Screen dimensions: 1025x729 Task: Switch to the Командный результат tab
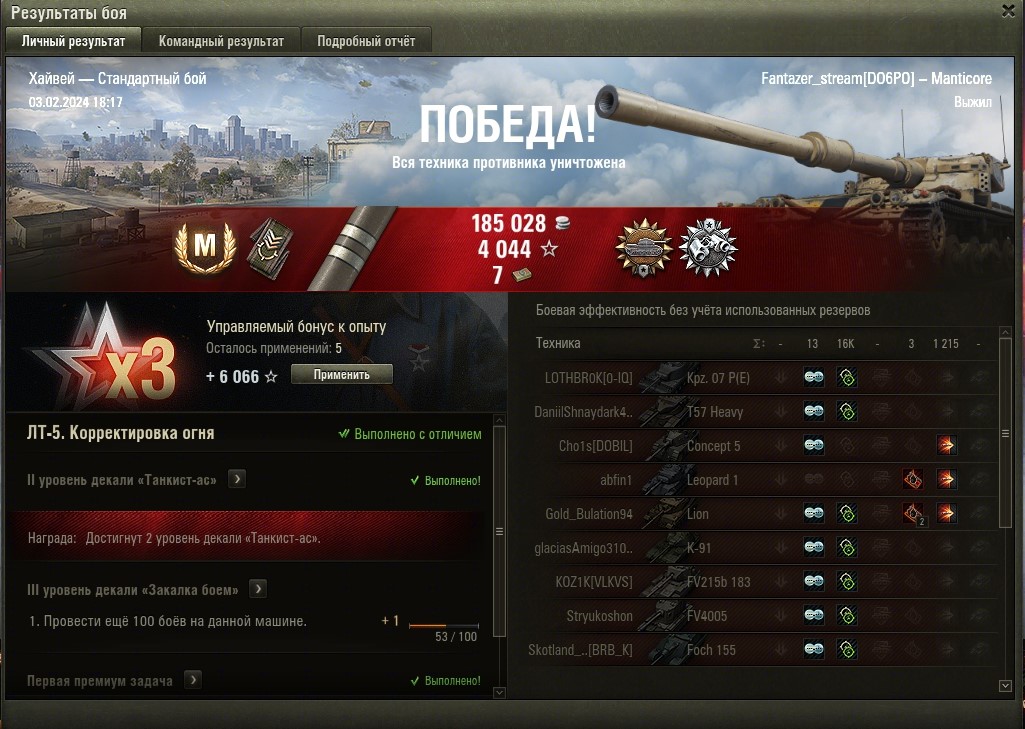221,41
